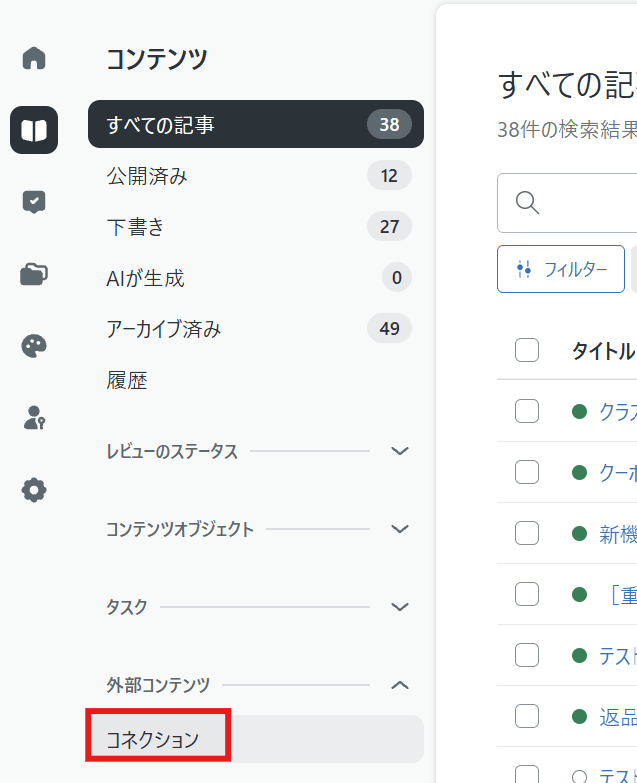Collapse 外部コンテンツ section
This screenshot has height=783, width=637.
point(400,685)
